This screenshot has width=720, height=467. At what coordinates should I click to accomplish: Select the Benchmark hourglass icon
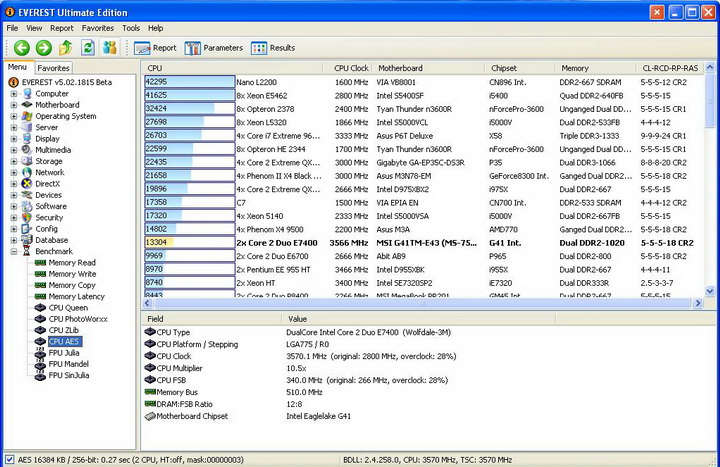[27, 251]
